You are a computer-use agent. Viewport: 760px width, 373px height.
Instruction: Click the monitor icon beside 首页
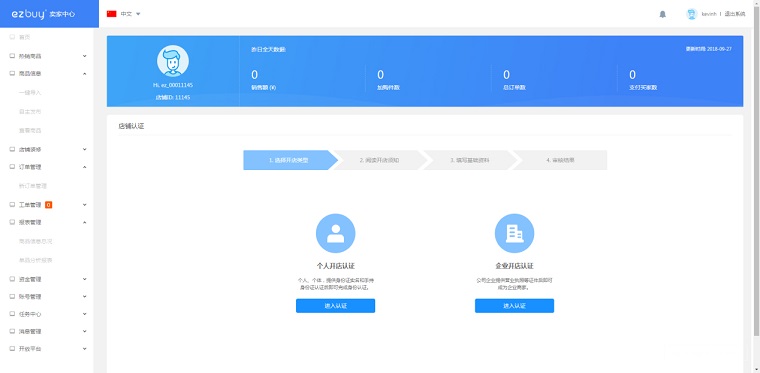pos(12,37)
